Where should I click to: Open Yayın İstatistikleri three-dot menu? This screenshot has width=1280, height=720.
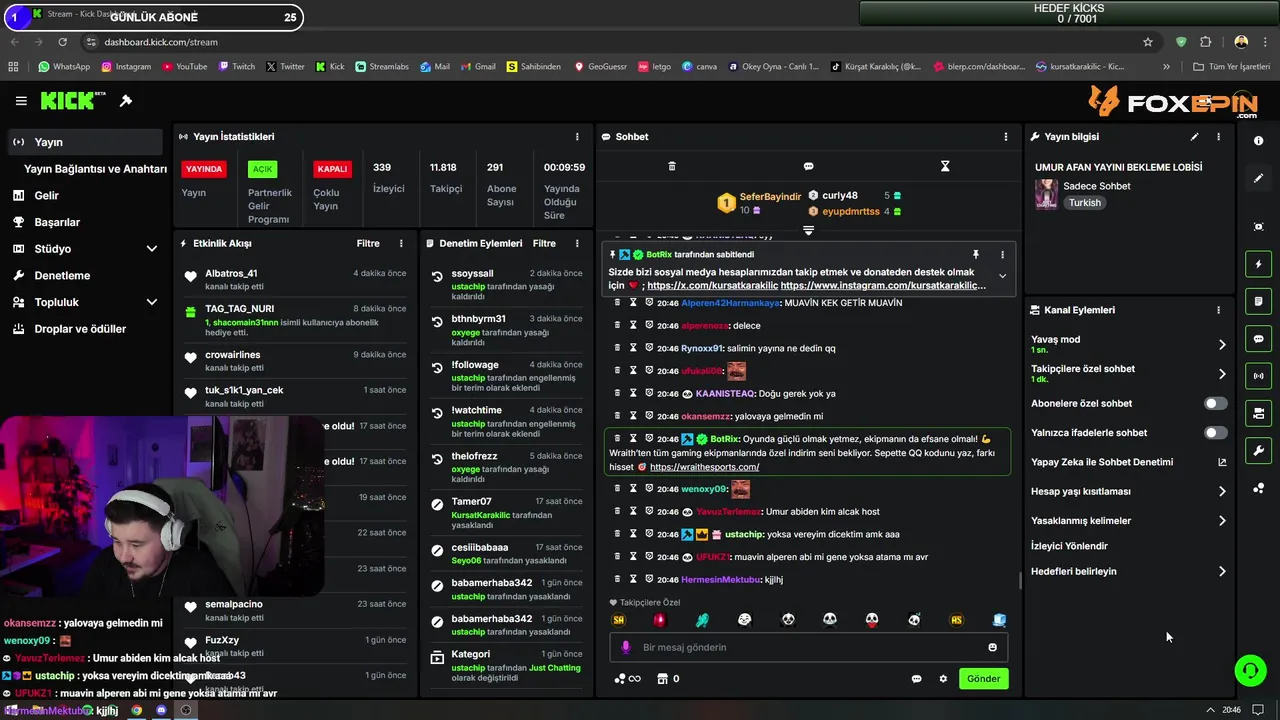(x=577, y=137)
